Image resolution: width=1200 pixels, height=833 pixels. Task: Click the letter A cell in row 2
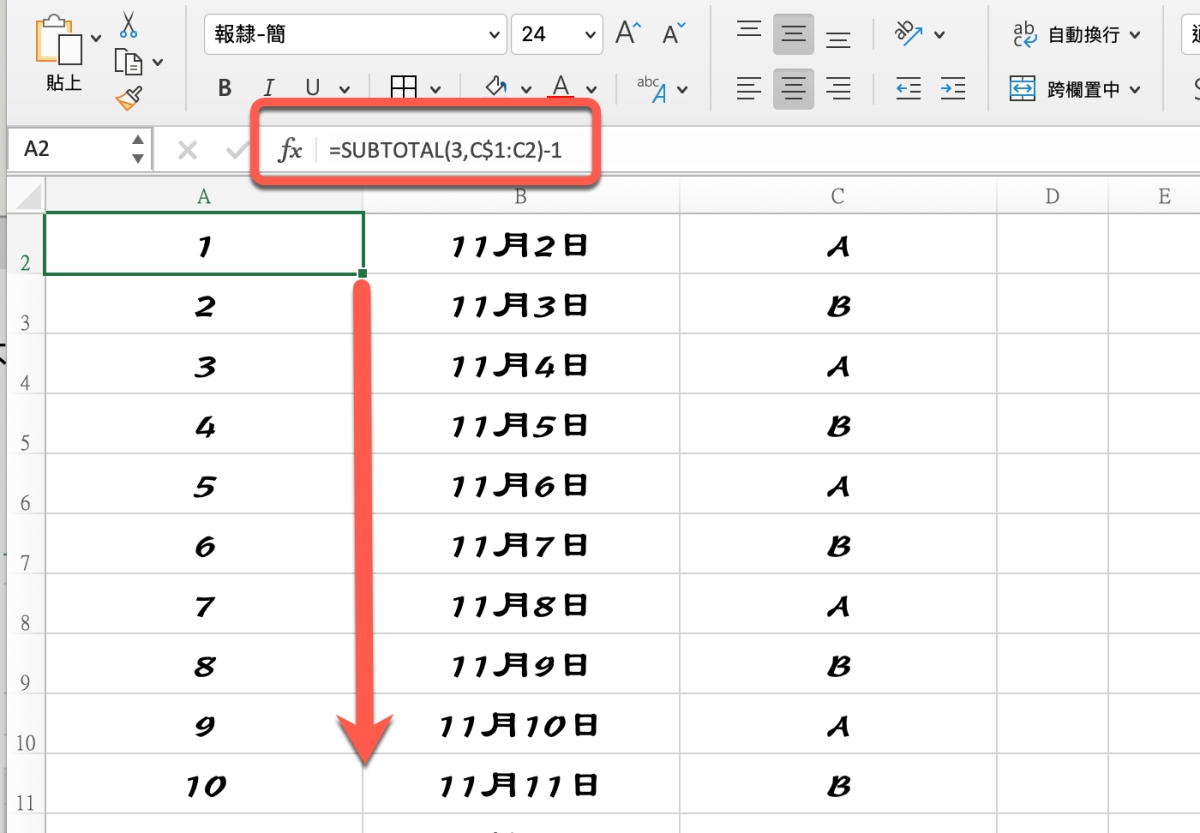point(838,244)
